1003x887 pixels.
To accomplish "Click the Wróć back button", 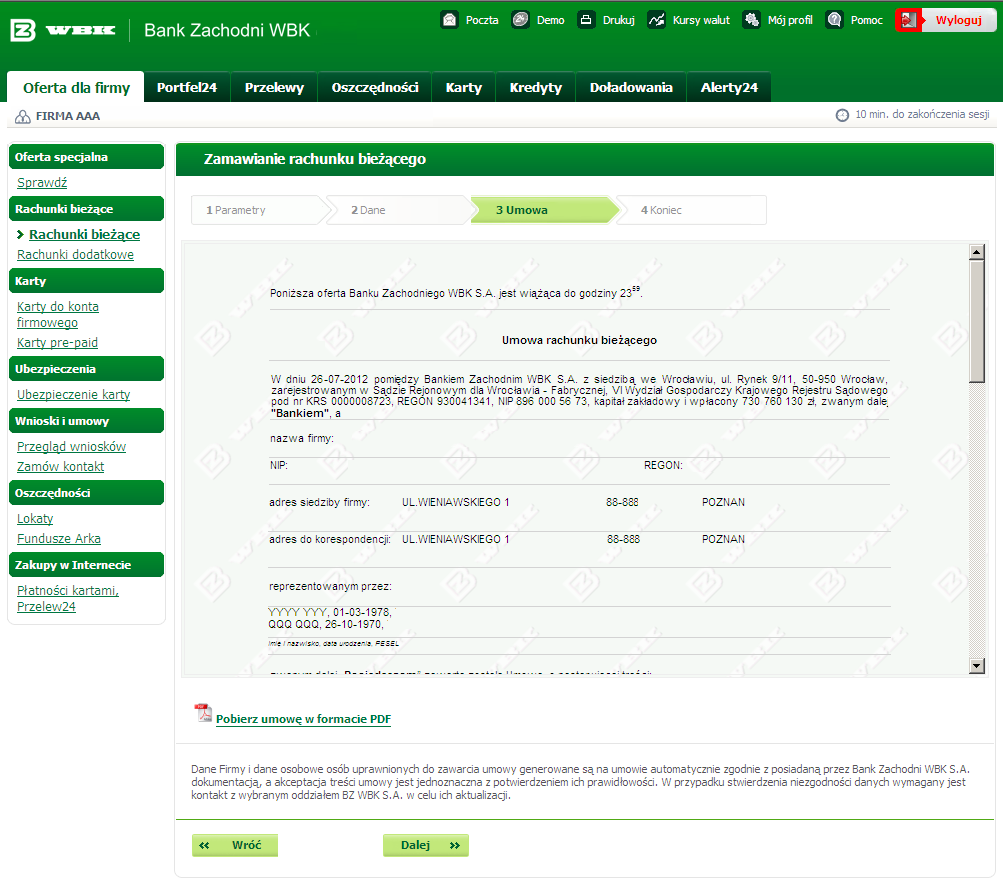I will (x=235, y=845).
